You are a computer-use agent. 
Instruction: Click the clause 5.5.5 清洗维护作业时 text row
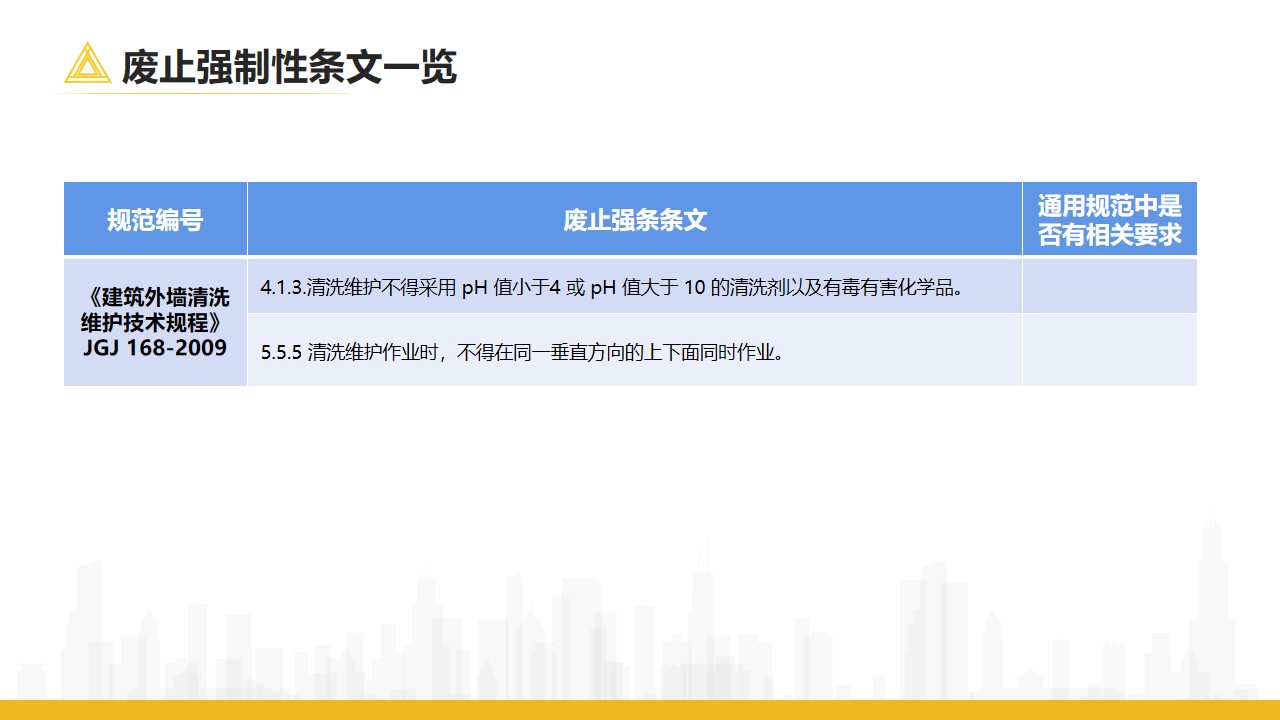(635, 350)
